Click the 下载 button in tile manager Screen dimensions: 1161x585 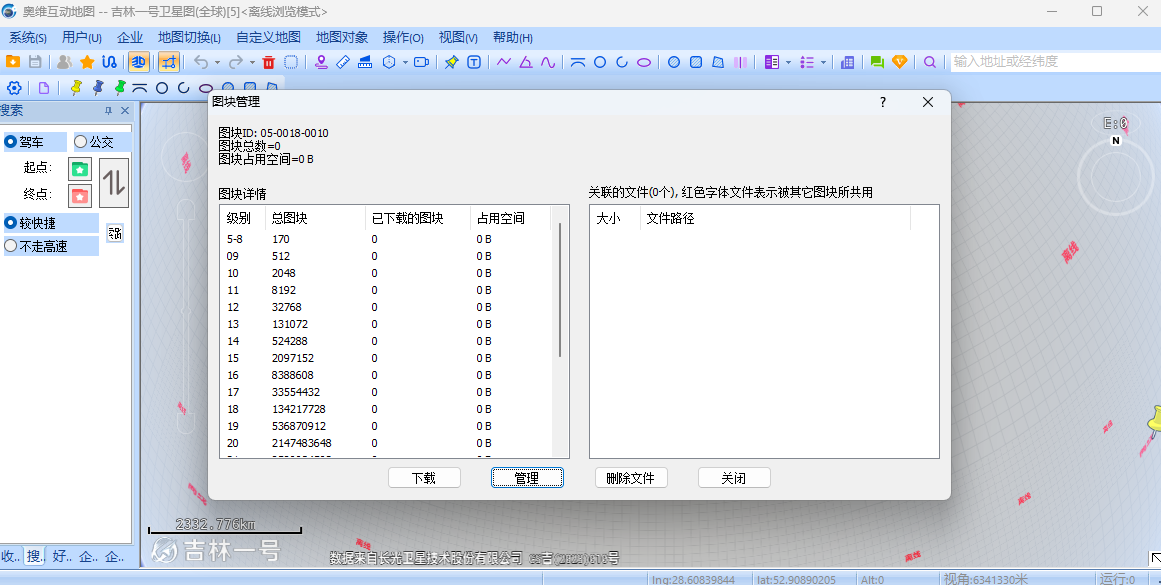coord(424,477)
